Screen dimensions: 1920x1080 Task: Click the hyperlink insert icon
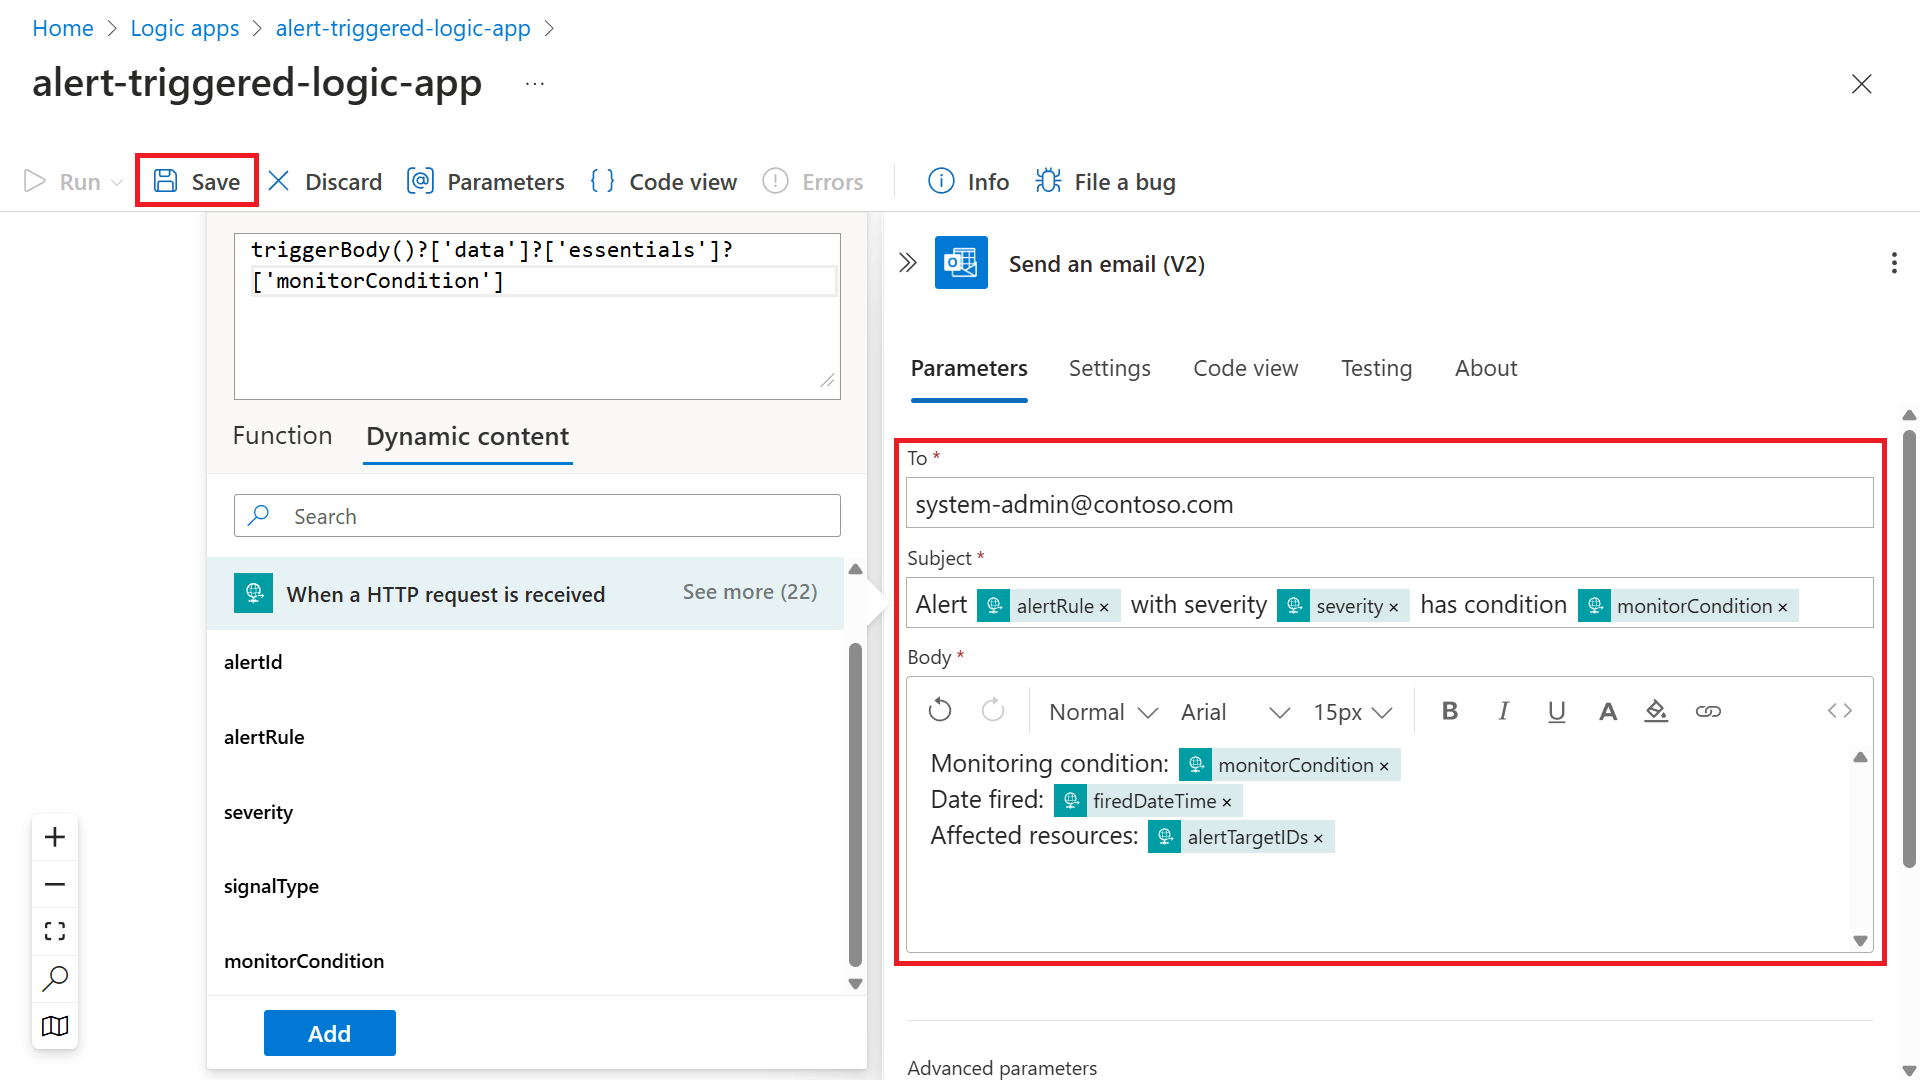point(1709,711)
